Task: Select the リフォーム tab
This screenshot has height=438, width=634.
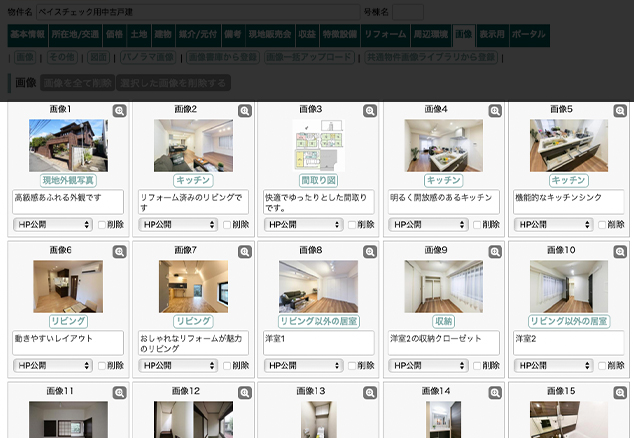Action: (x=385, y=34)
